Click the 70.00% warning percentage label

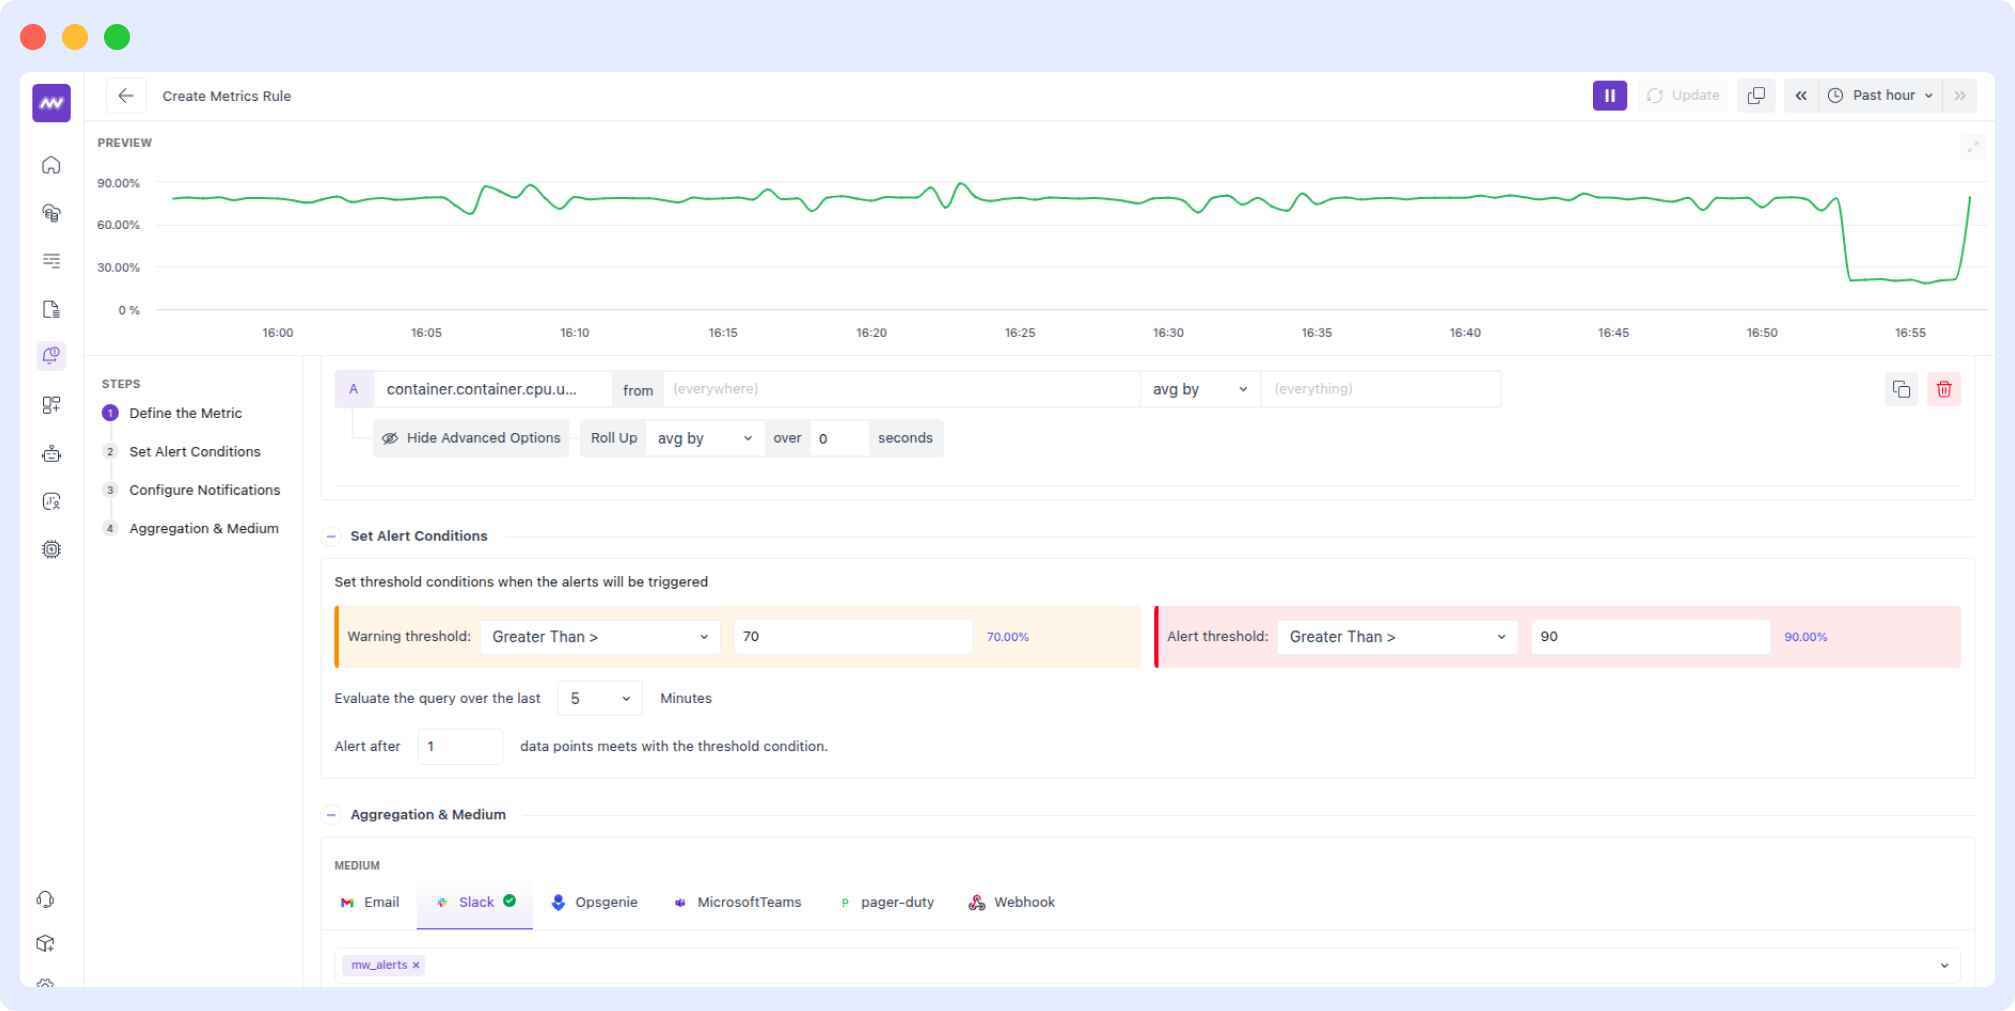(1008, 637)
